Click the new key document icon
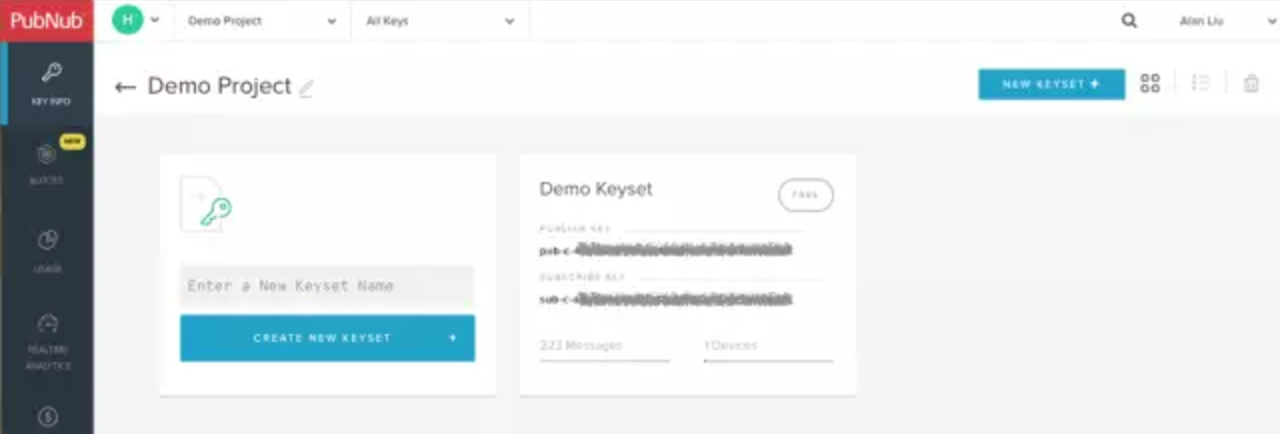 point(206,204)
